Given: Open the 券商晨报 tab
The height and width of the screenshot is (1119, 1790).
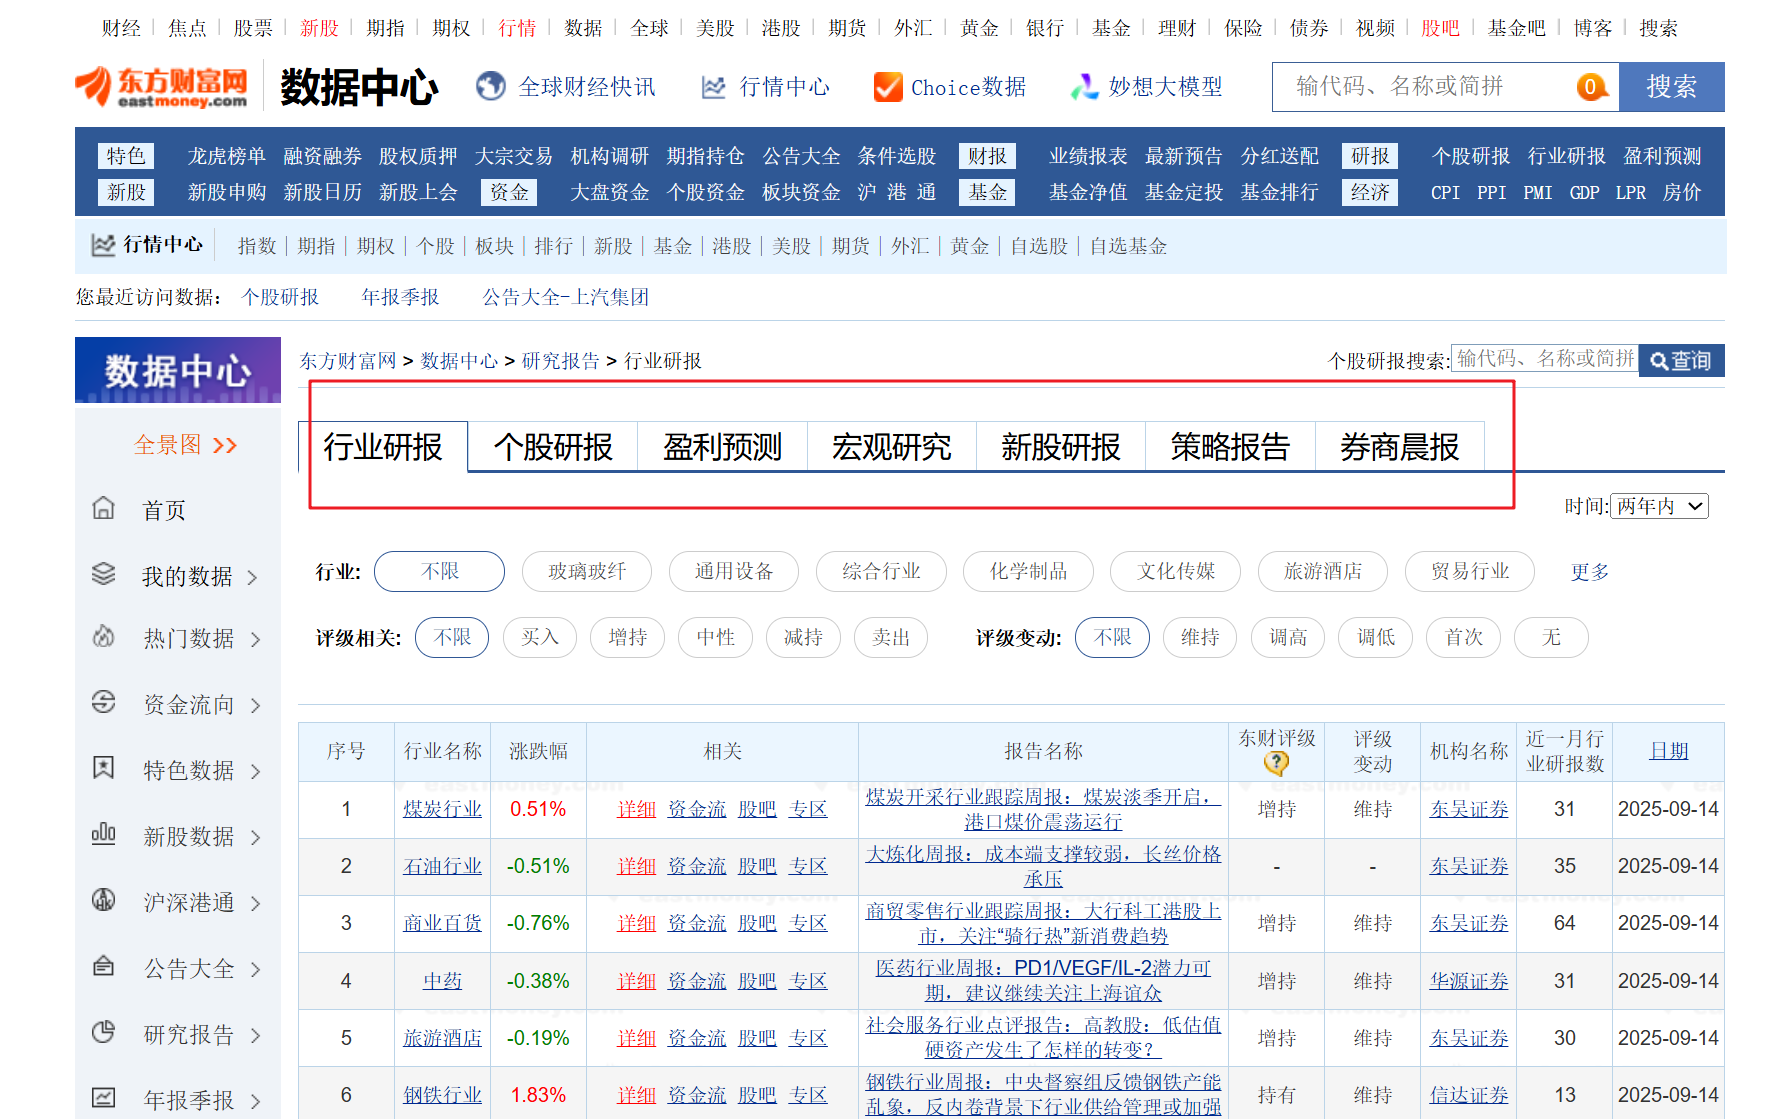Looking at the screenshot, I should [1399, 447].
